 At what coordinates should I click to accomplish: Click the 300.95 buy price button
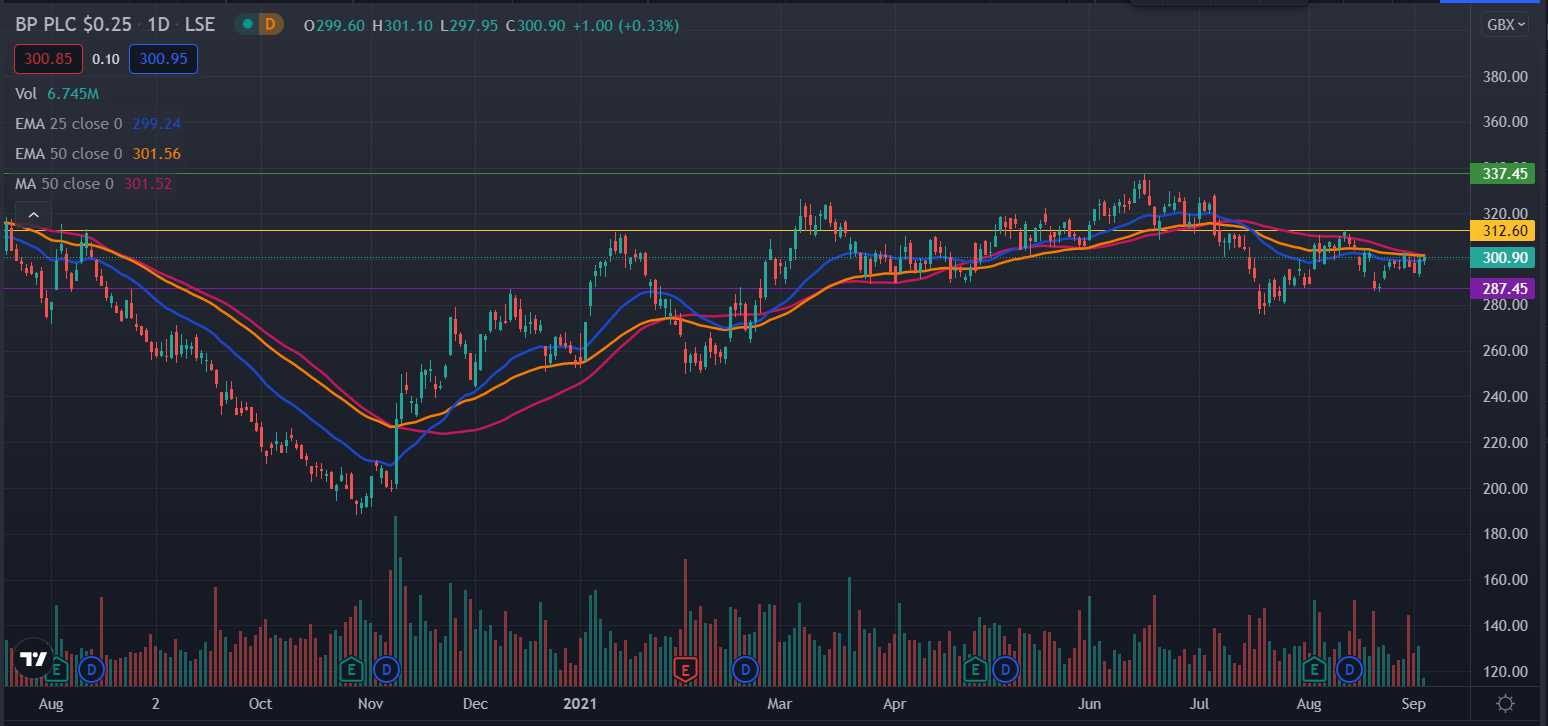coord(163,59)
